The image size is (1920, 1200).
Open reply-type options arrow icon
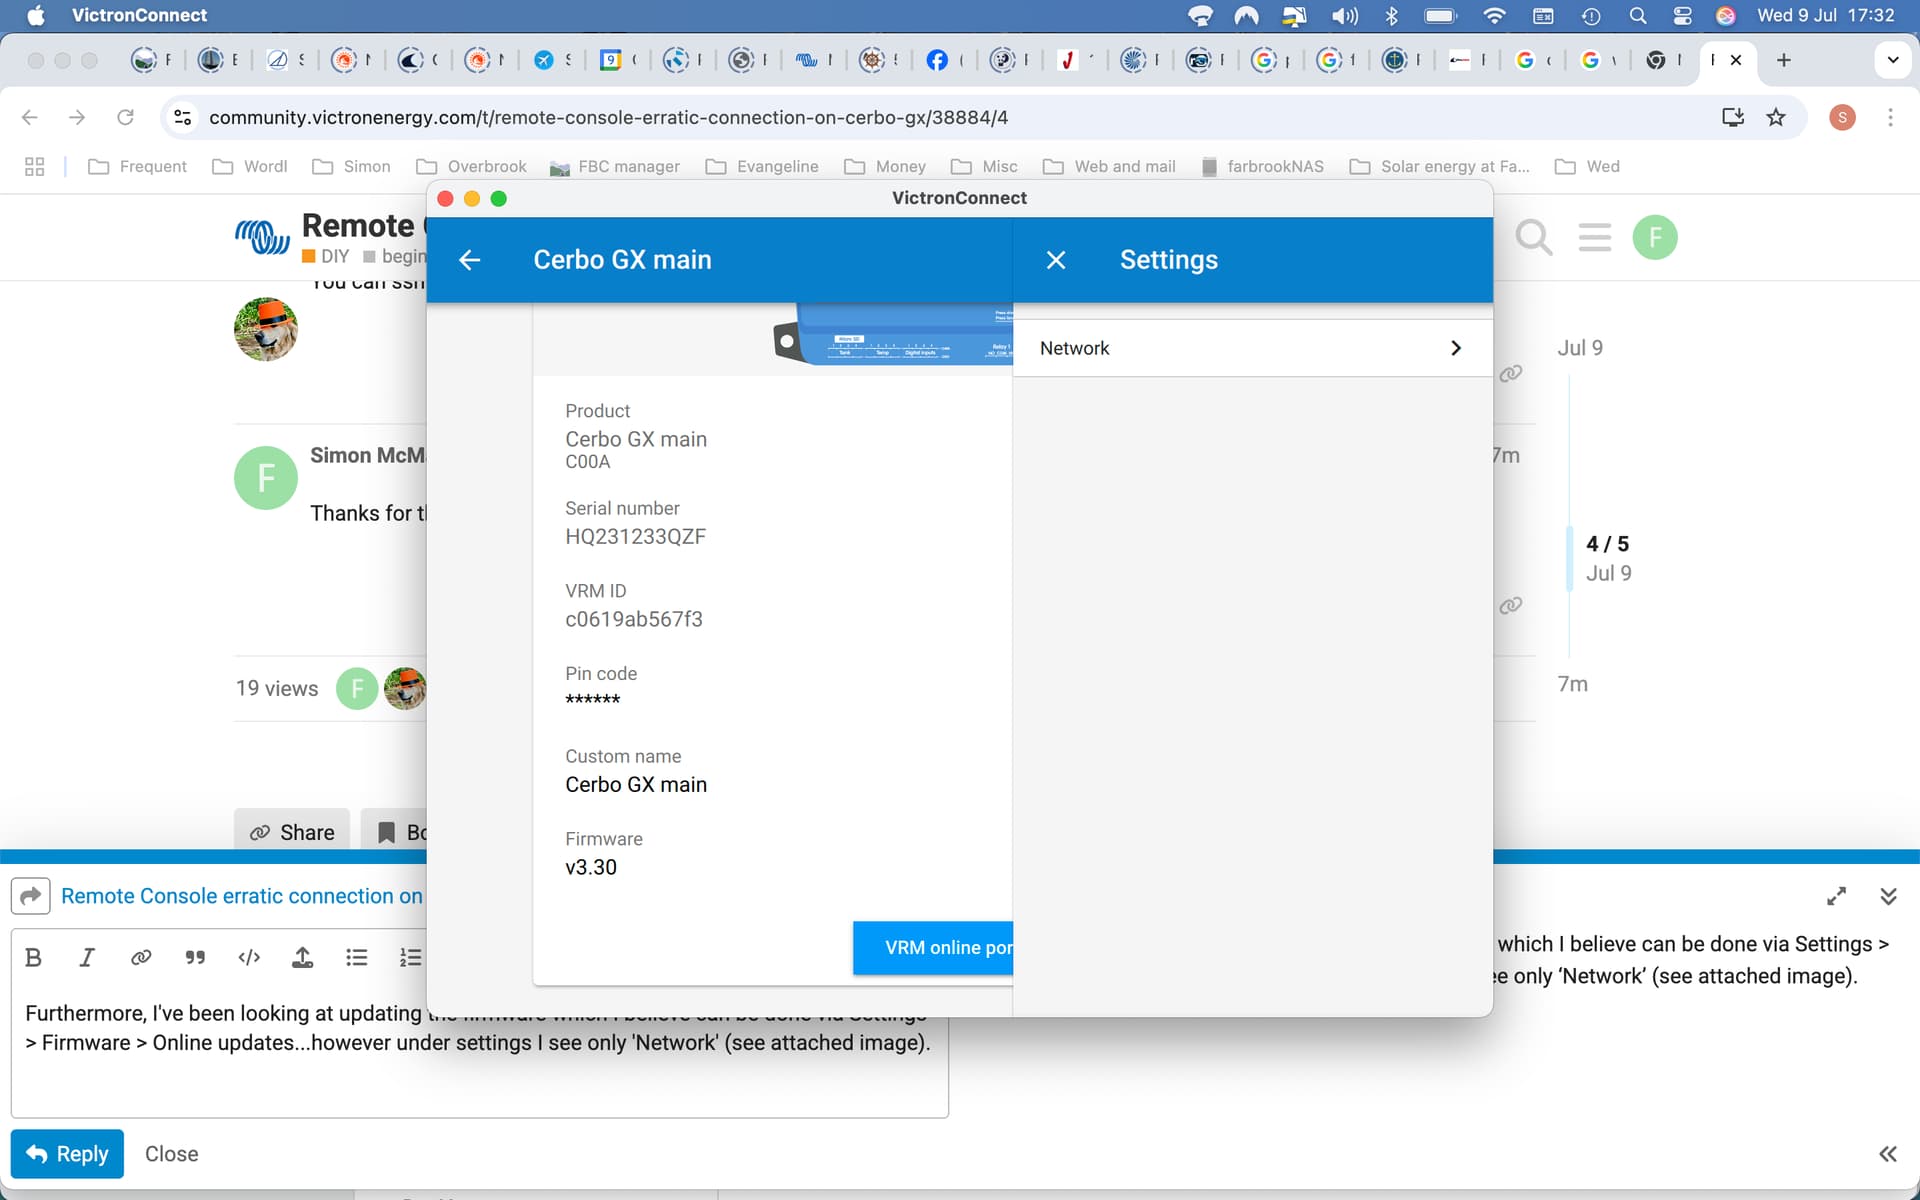(x=30, y=896)
